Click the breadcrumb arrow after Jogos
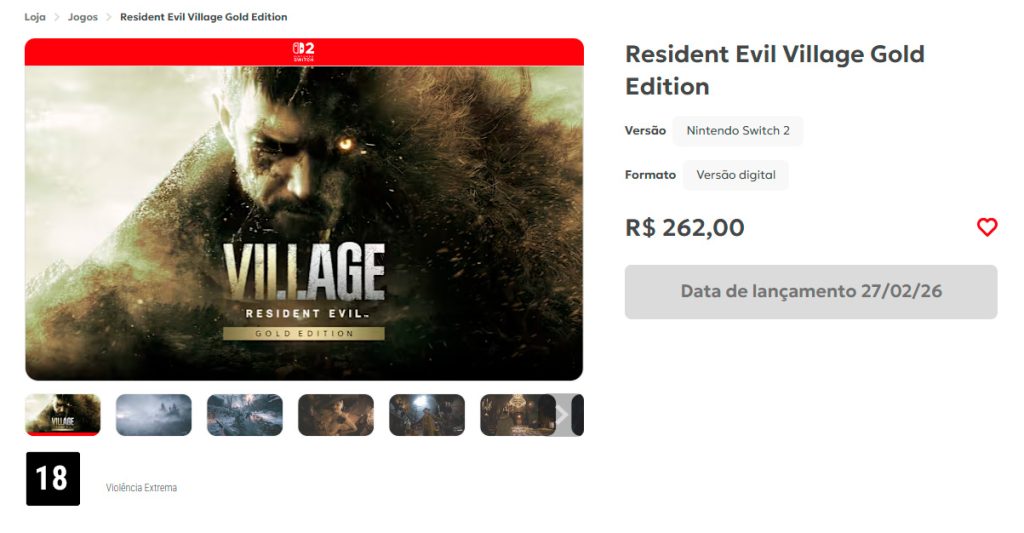The width and height of the screenshot is (1024, 533). tap(109, 17)
